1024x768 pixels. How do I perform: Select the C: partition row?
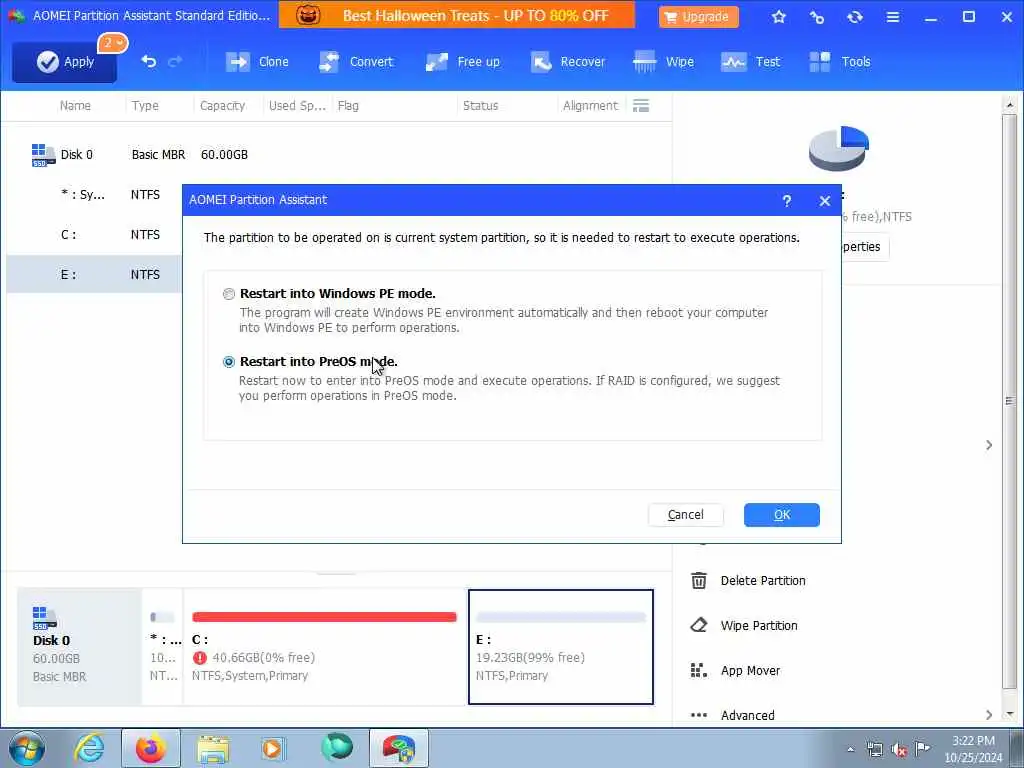[94, 234]
